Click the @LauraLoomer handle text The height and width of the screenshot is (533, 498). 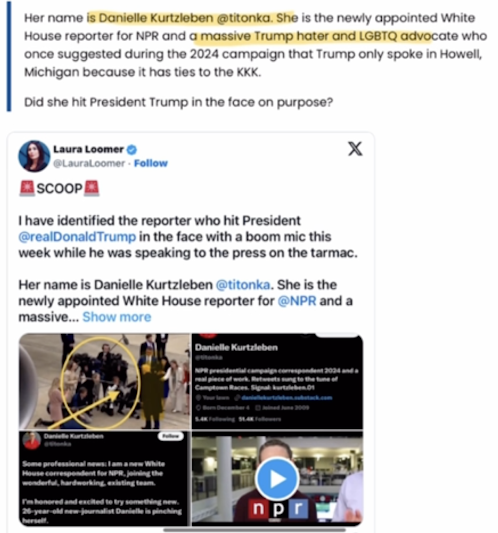click(89, 163)
